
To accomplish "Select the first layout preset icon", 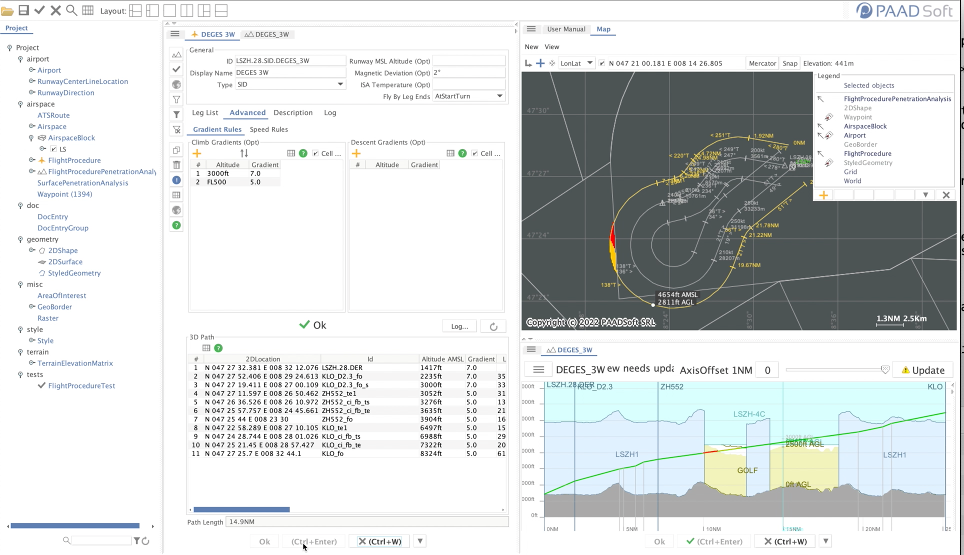I will [x=135, y=10].
